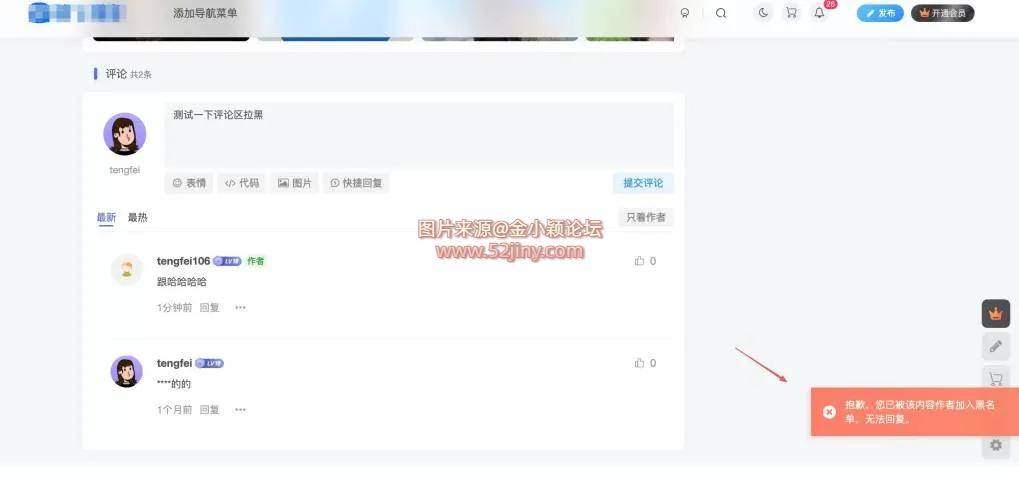This screenshot has width=1019, height=477.
Task: Open the shopping cart icon in header
Action: click(x=792, y=13)
